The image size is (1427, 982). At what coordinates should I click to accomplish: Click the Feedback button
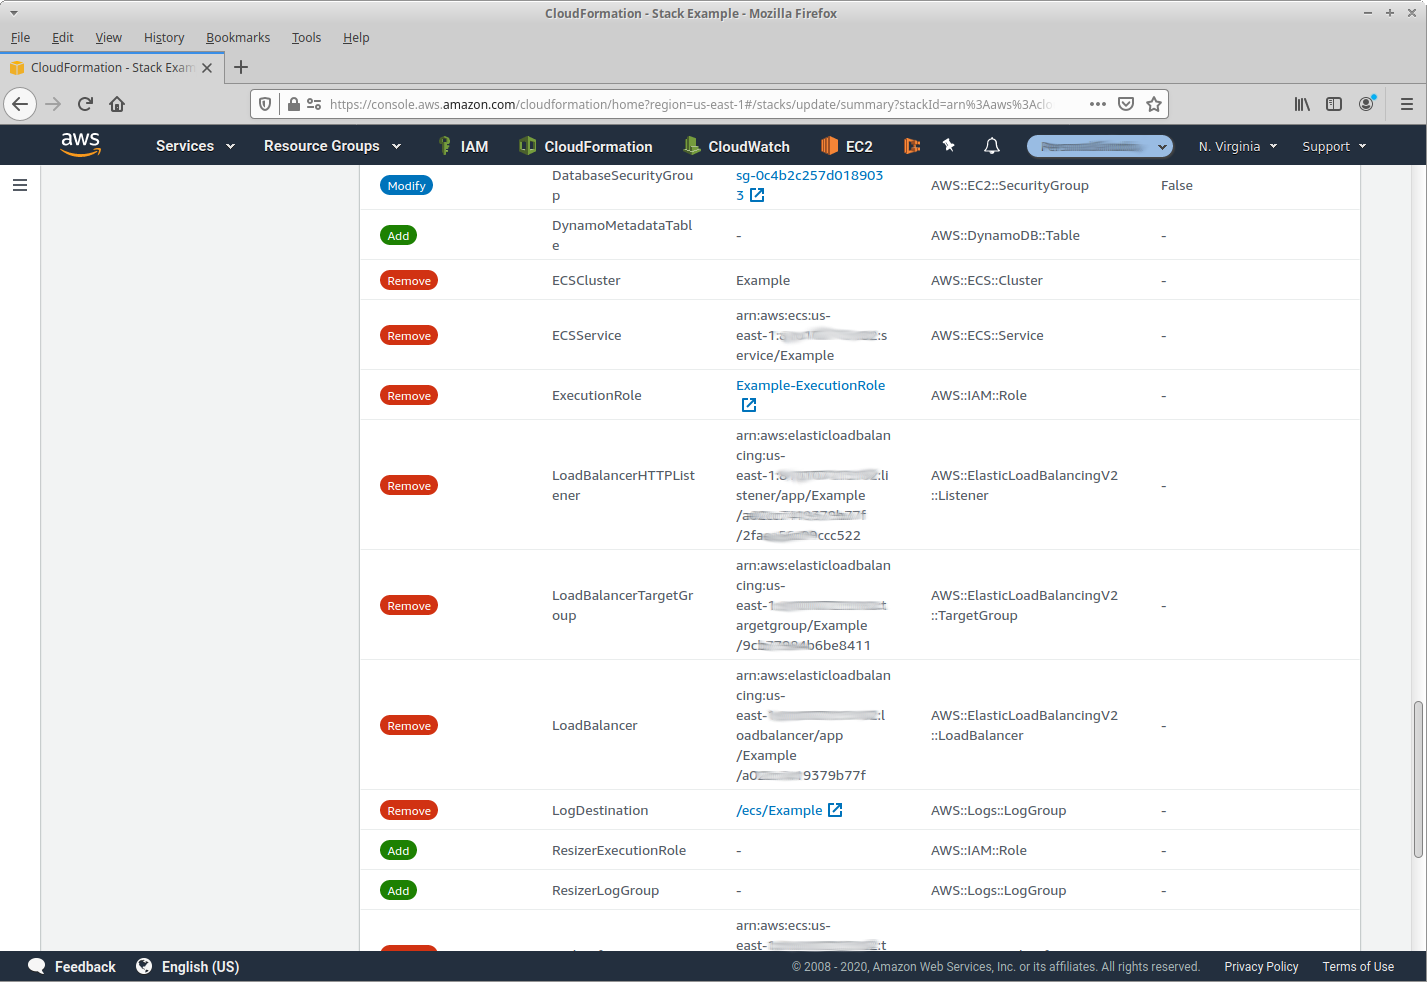point(71,966)
